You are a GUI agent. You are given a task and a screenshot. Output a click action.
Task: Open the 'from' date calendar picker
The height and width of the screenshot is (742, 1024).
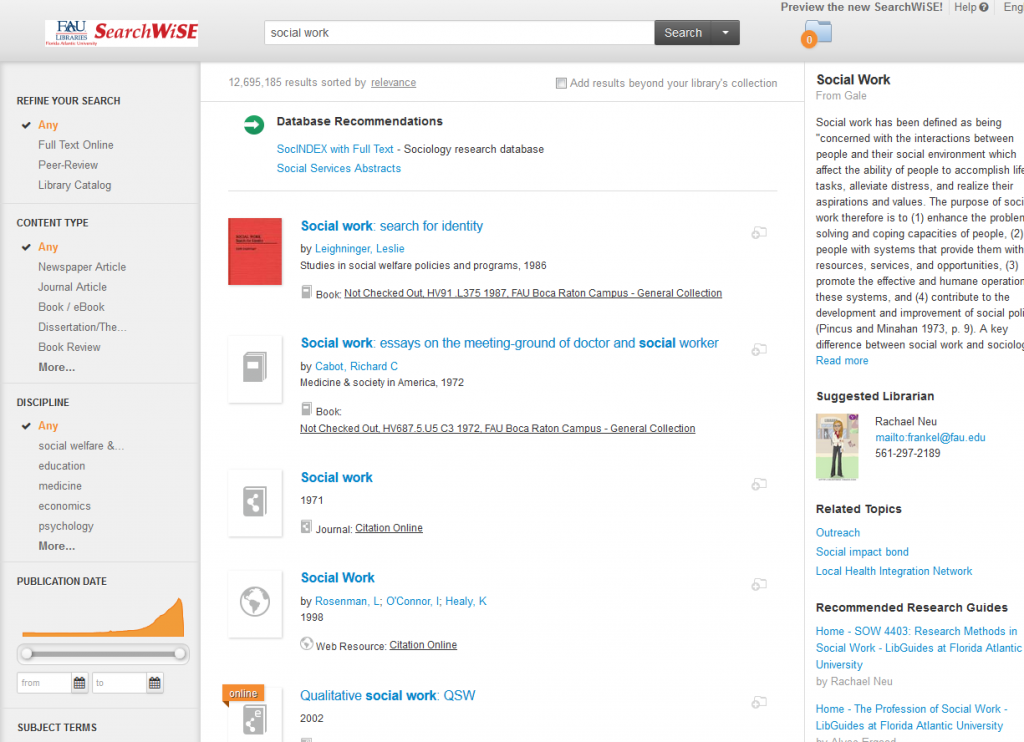(80, 683)
